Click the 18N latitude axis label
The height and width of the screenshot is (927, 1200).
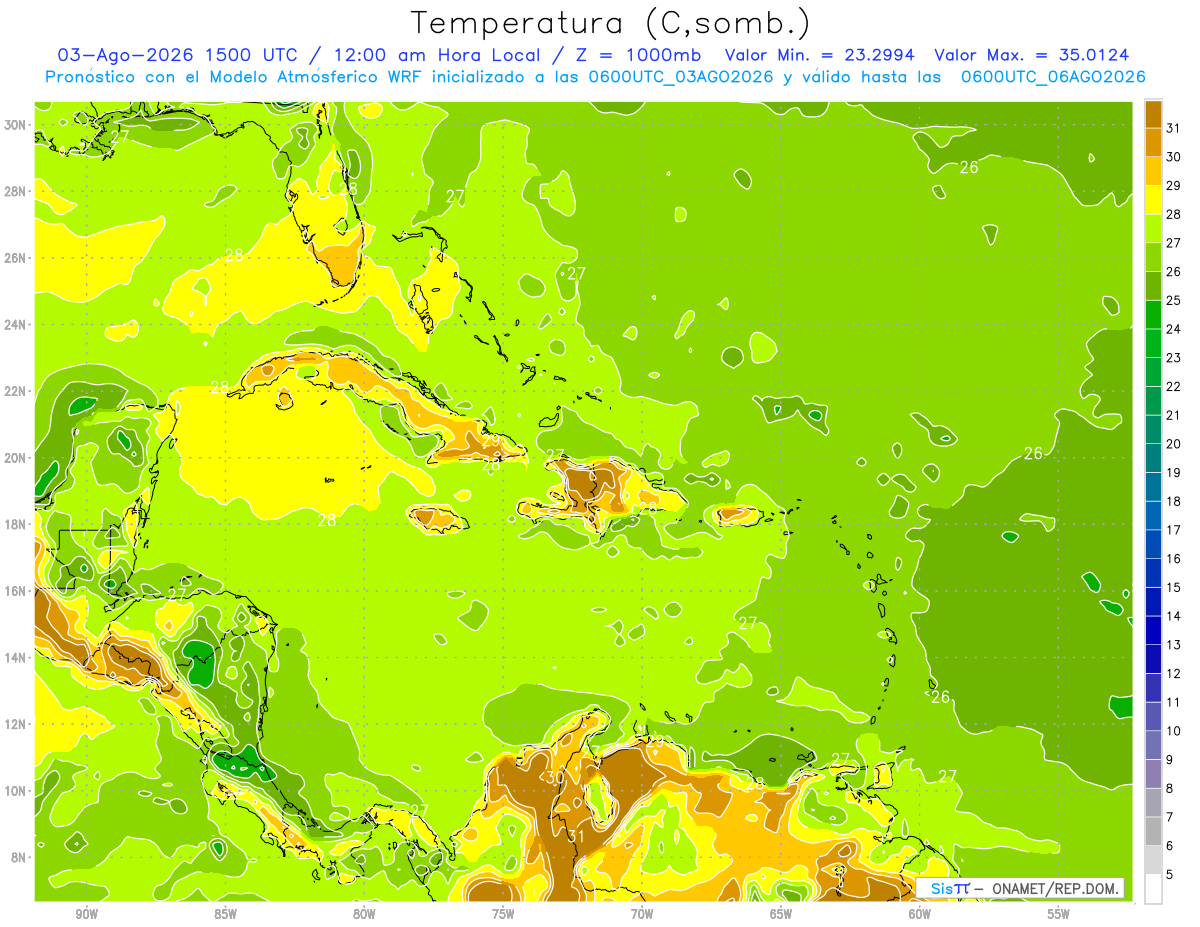click(x=15, y=524)
